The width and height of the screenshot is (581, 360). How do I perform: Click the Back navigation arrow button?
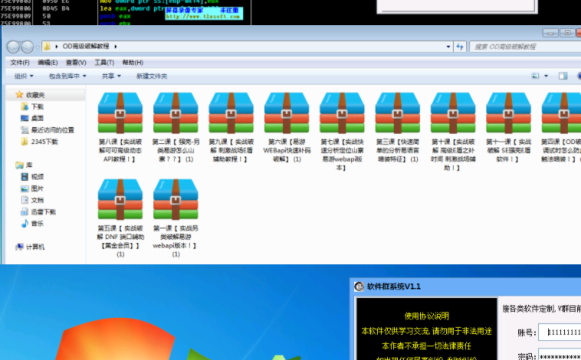tap(13, 47)
